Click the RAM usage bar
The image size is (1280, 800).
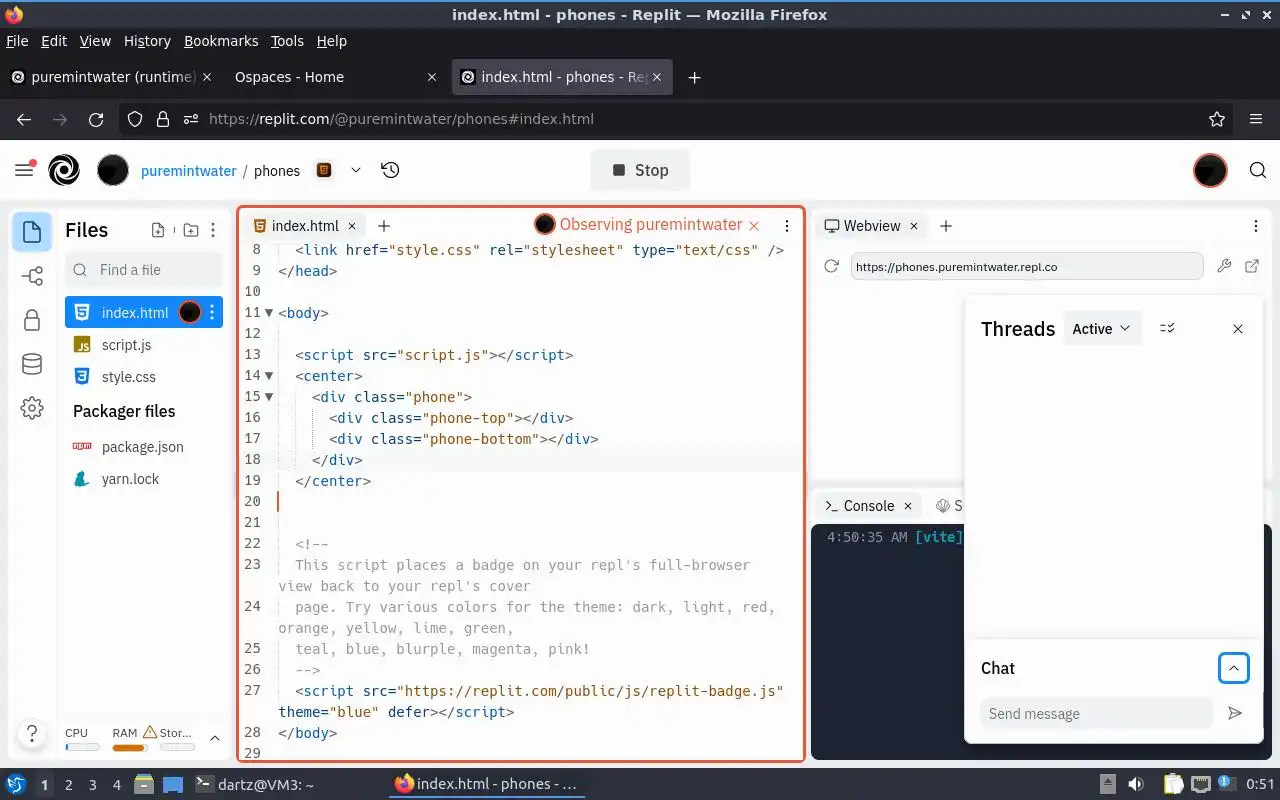(129, 747)
